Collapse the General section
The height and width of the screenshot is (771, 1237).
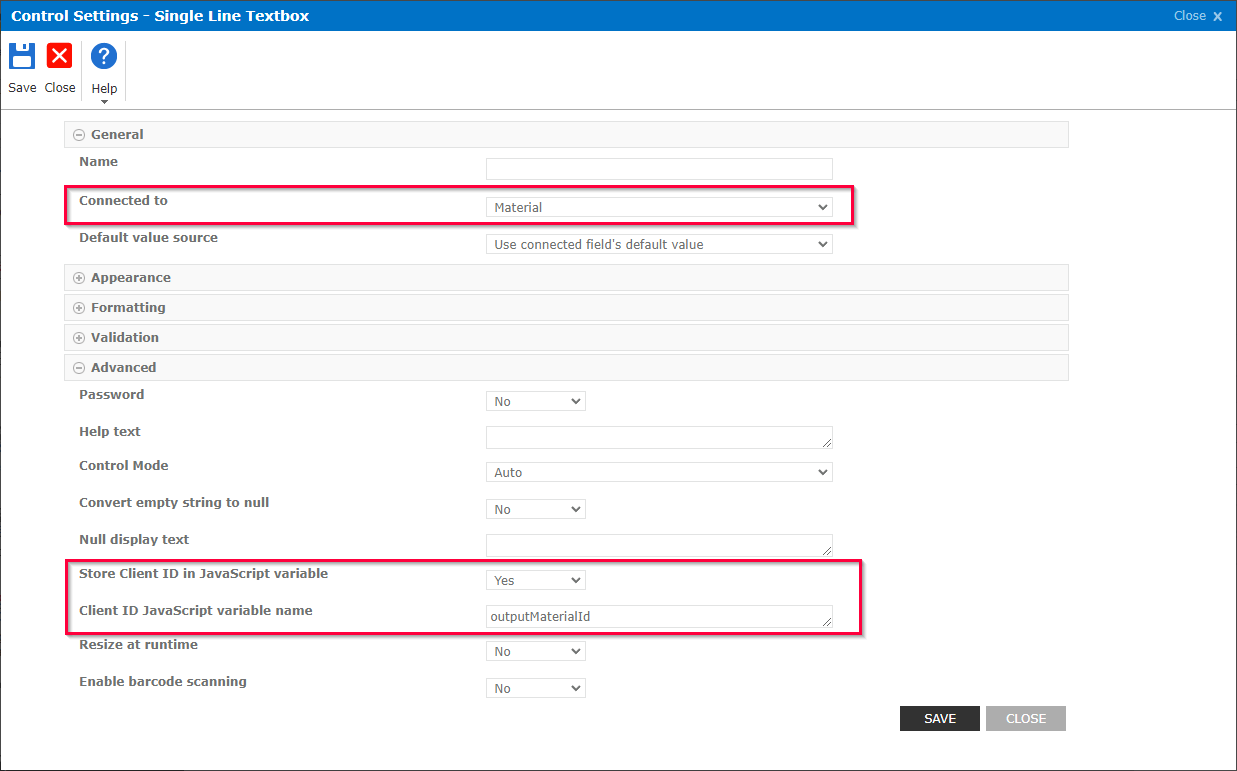click(x=78, y=134)
